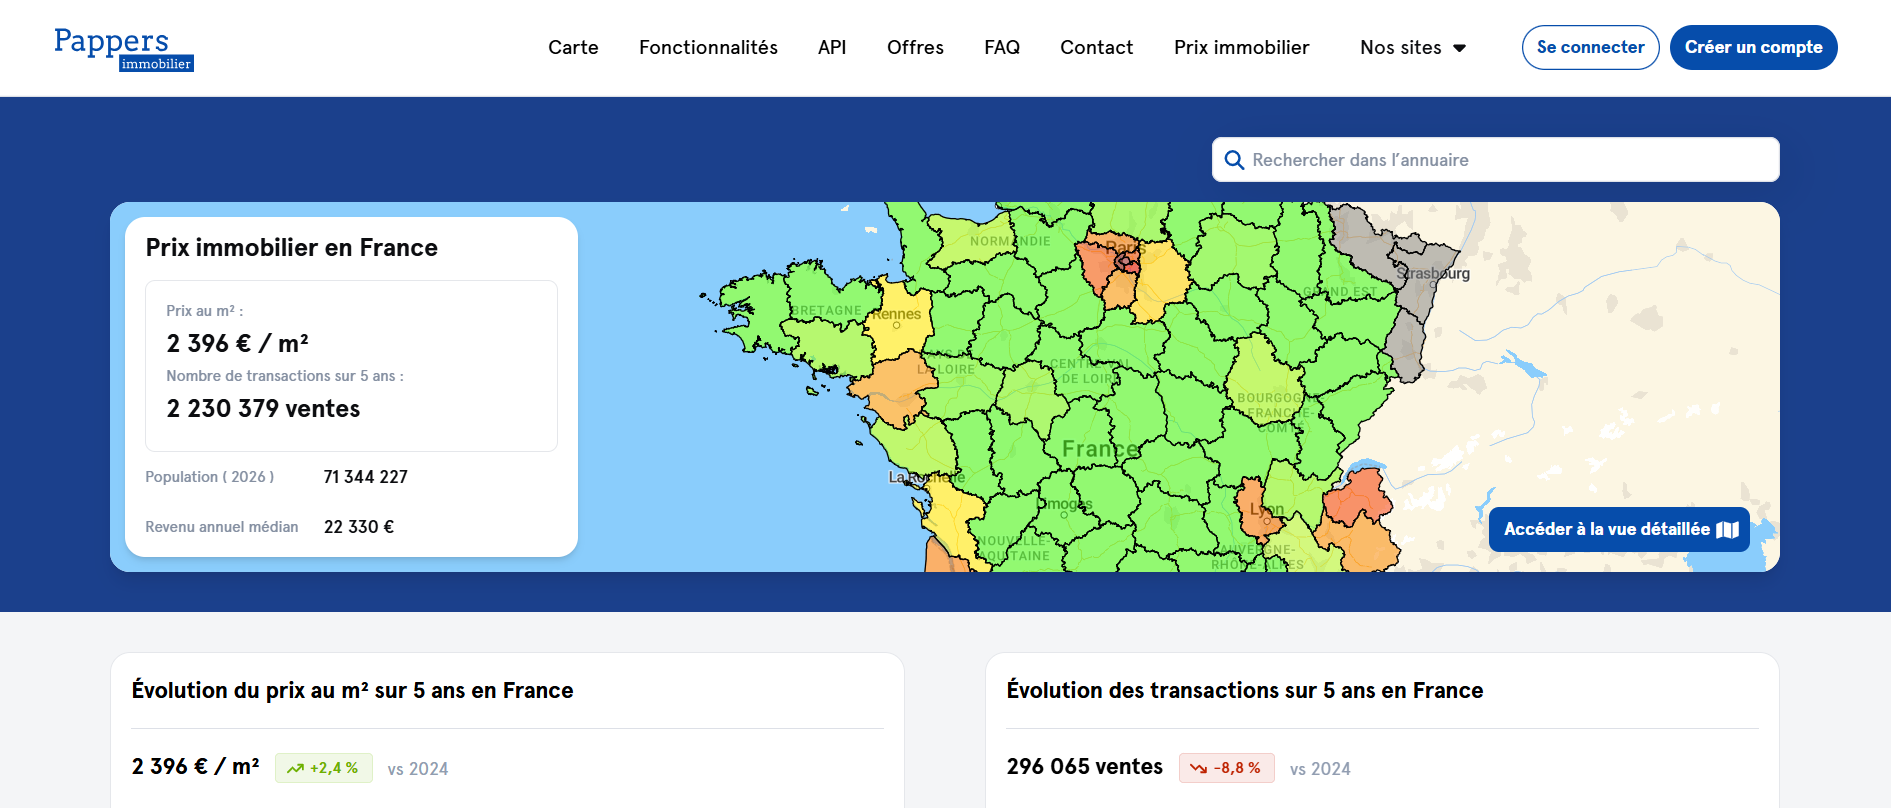Screen dimensions: 1891x808
Task: Click Accéder à la vue détaillée
Action: coord(1619,530)
